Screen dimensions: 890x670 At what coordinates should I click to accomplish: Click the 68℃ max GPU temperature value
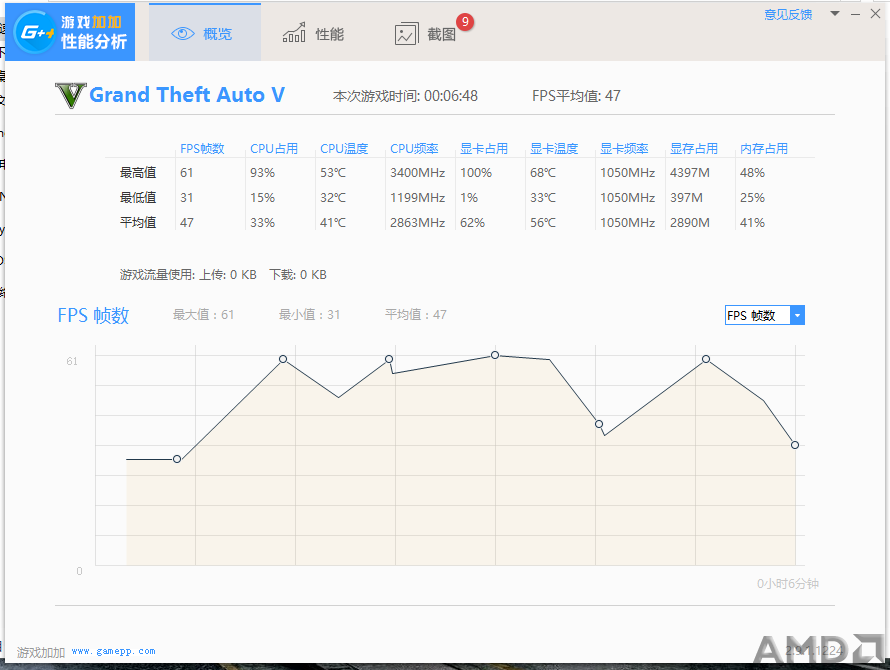[543, 173]
